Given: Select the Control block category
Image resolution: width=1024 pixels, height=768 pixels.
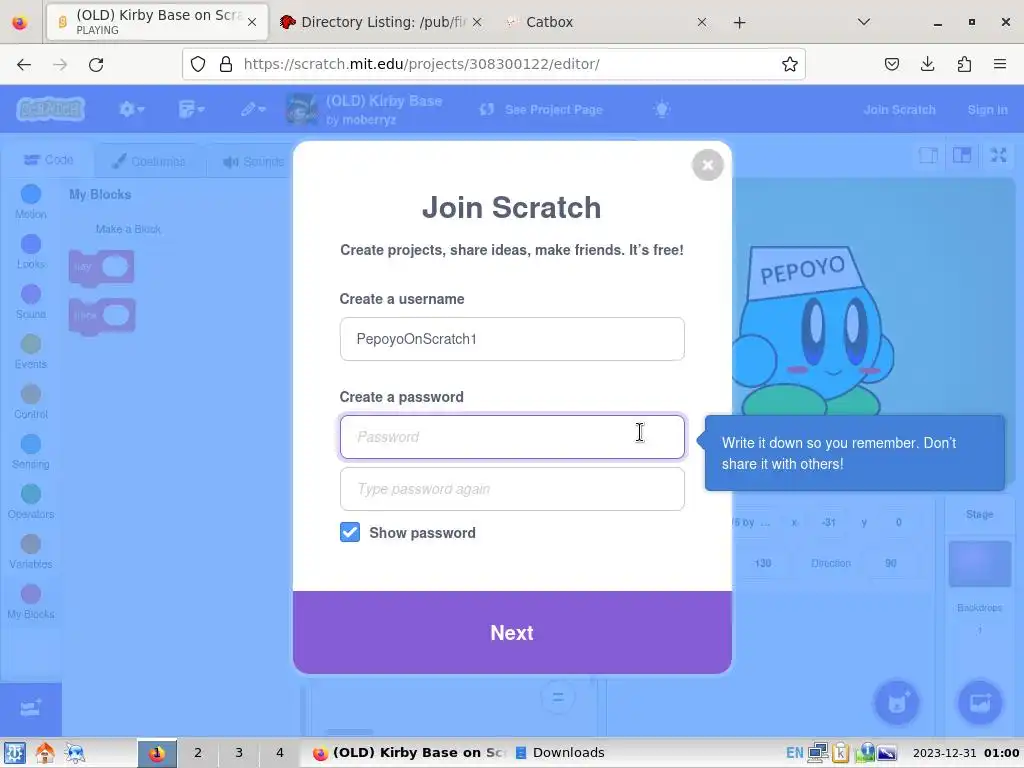Looking at the screenshot, I should [31, 402].
